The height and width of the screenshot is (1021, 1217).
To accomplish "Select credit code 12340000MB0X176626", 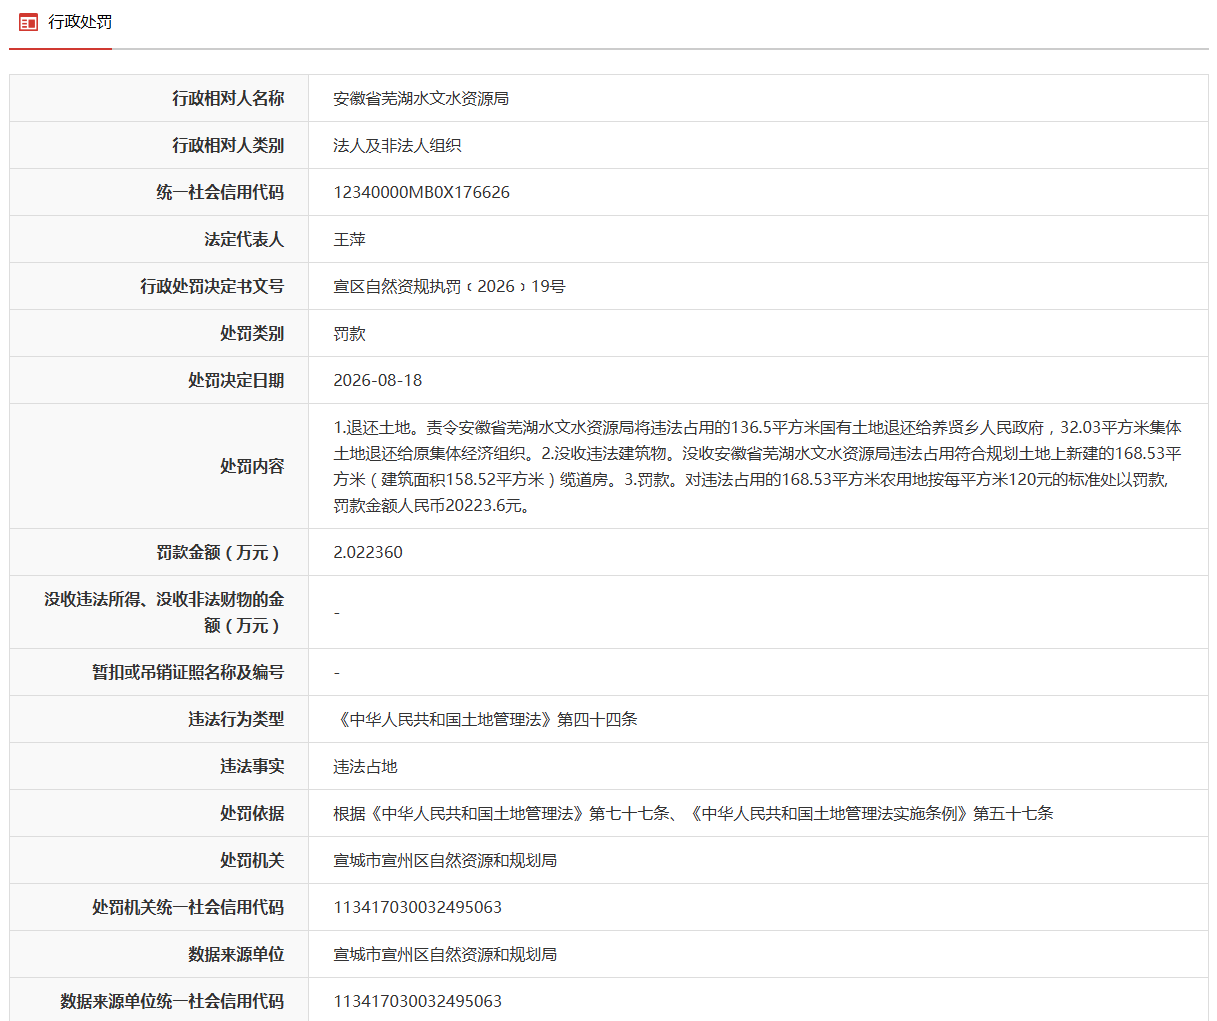I will (x=421, y=192).
